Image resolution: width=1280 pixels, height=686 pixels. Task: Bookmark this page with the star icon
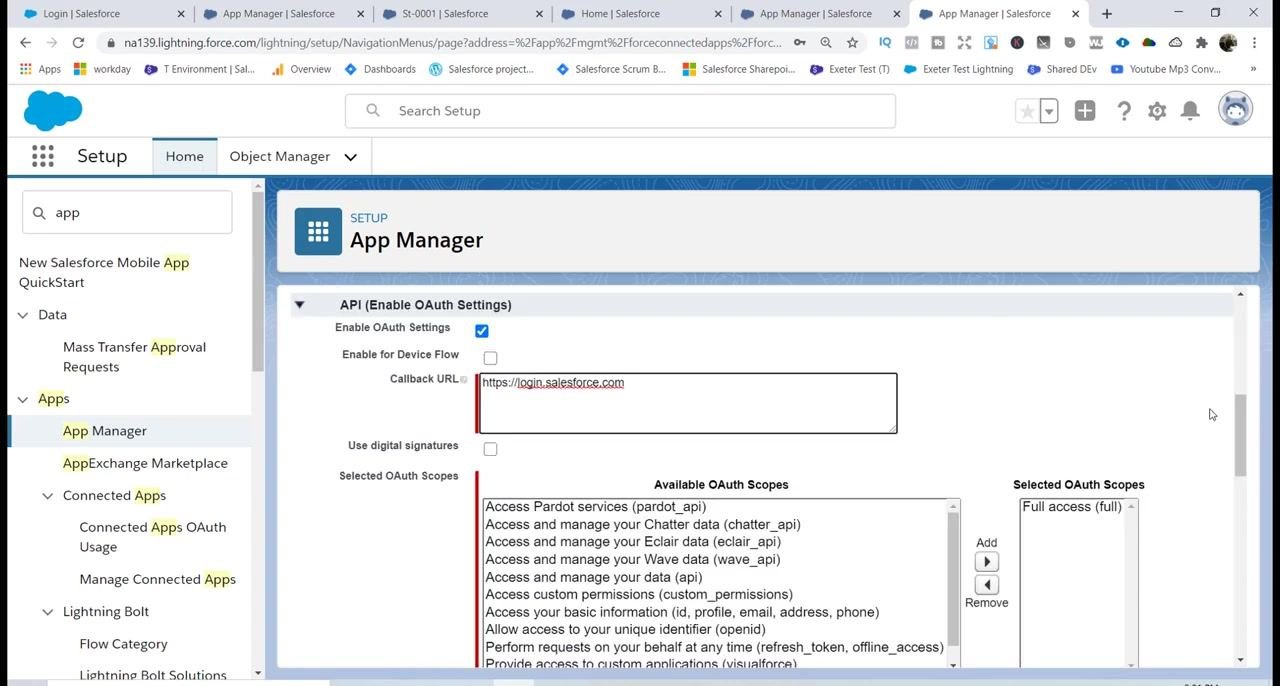coord(852,43)
